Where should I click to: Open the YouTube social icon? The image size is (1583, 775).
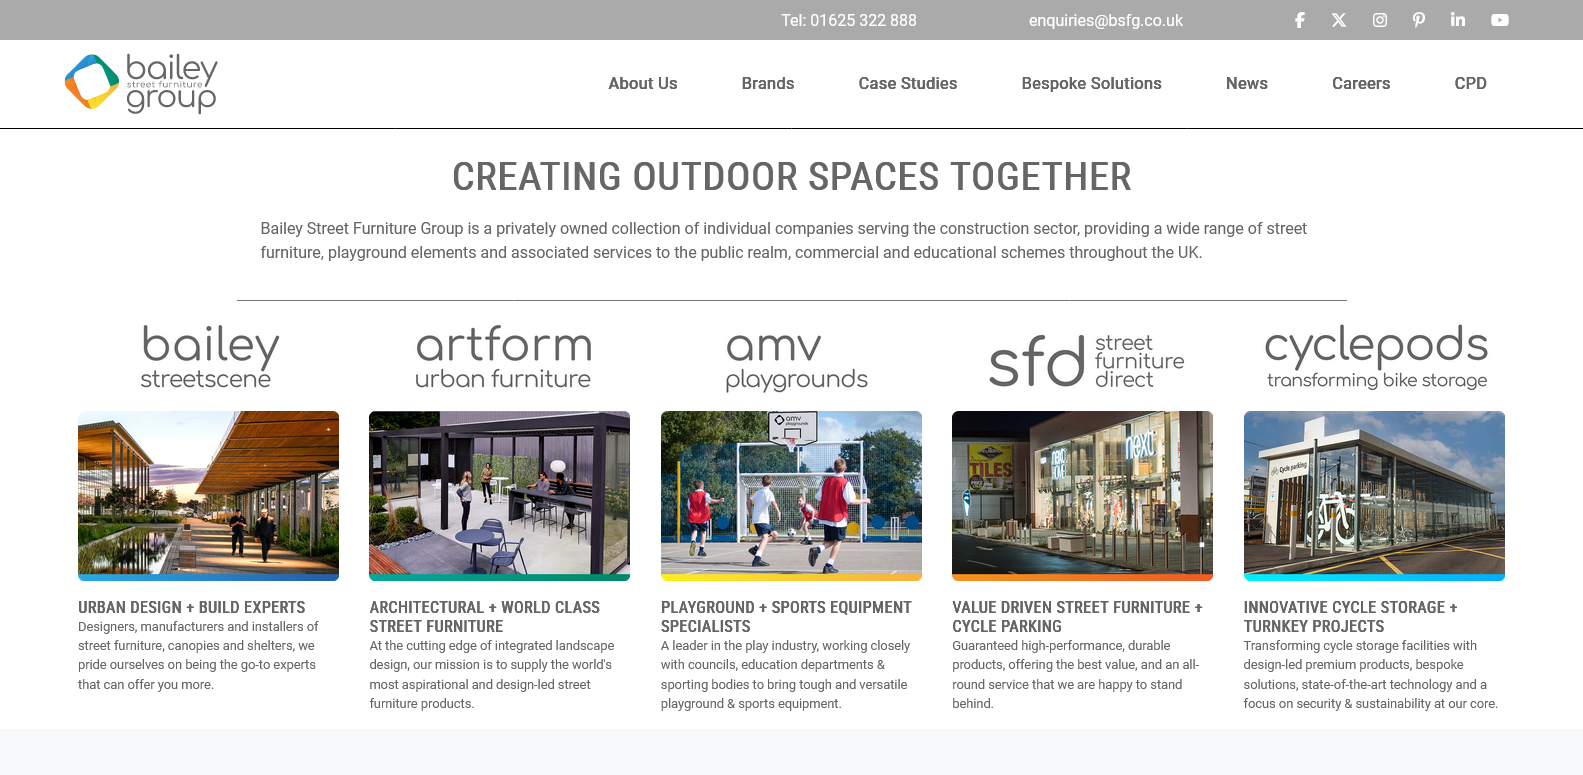point(1500,20)
